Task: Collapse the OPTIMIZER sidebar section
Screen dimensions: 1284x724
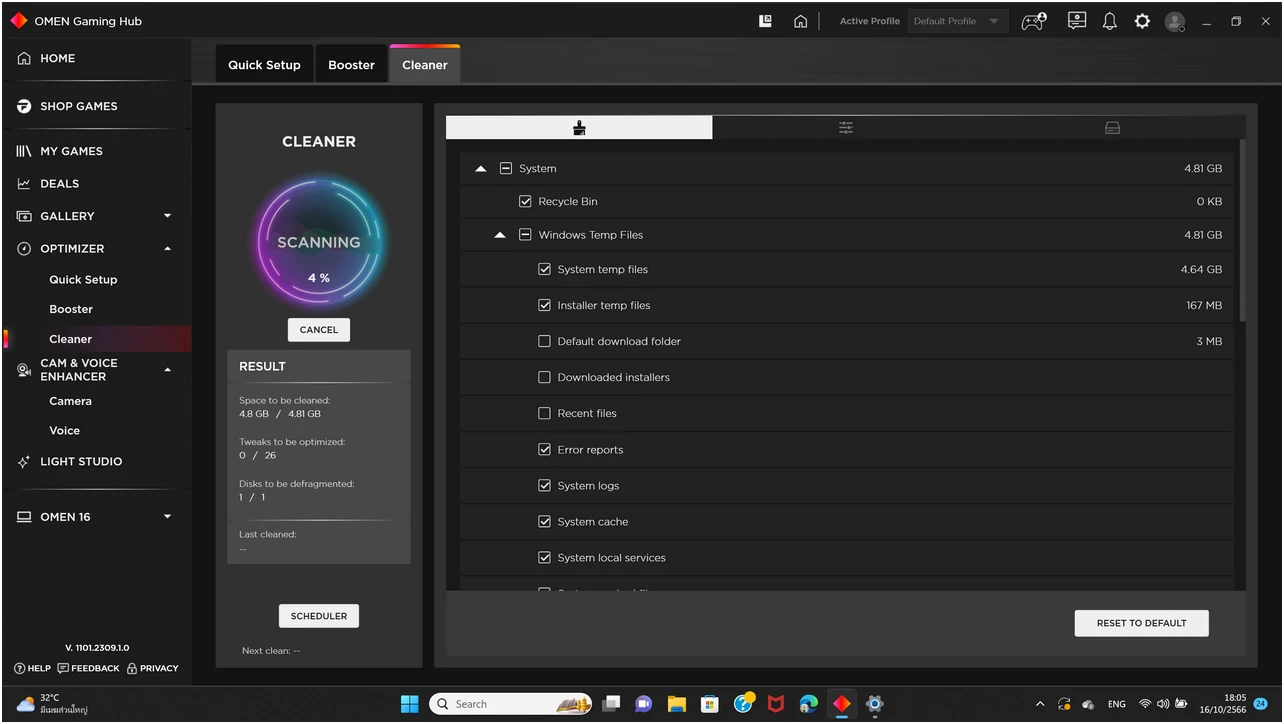Action: (167, 249)
